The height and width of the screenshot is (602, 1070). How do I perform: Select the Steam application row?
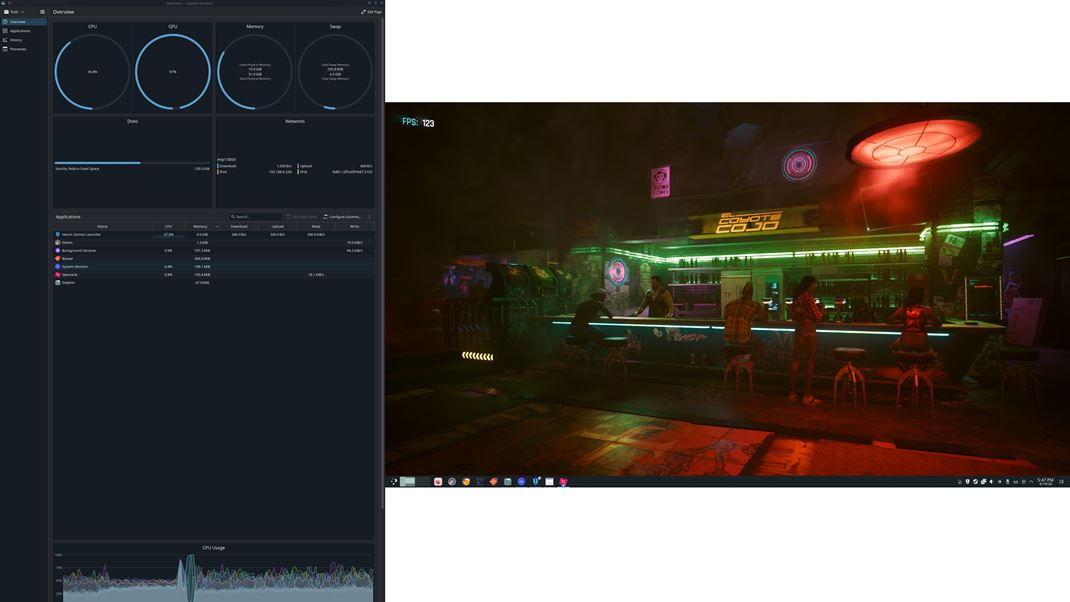tap(214, 242)
